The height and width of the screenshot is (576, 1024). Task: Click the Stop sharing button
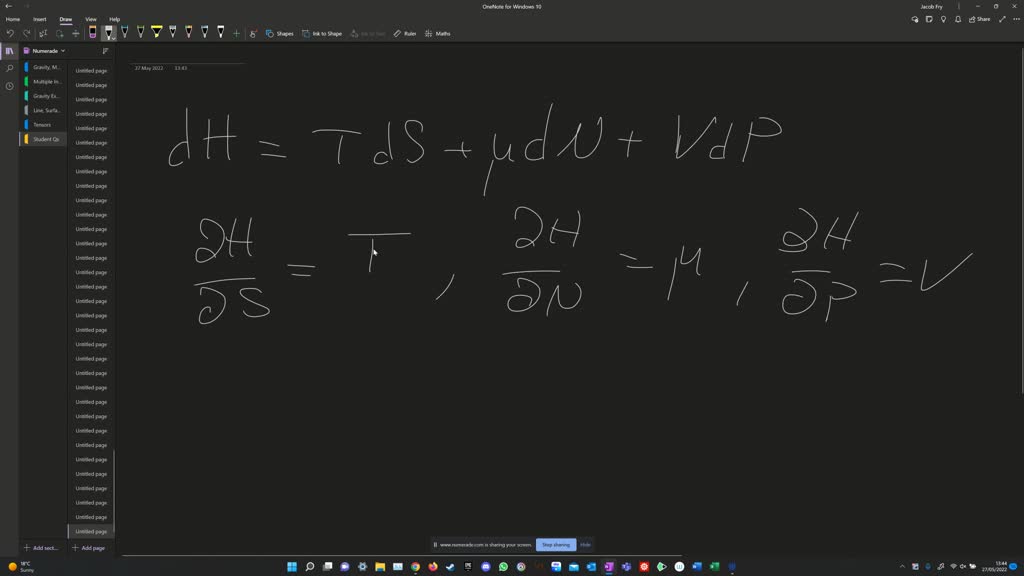[555, 545]
